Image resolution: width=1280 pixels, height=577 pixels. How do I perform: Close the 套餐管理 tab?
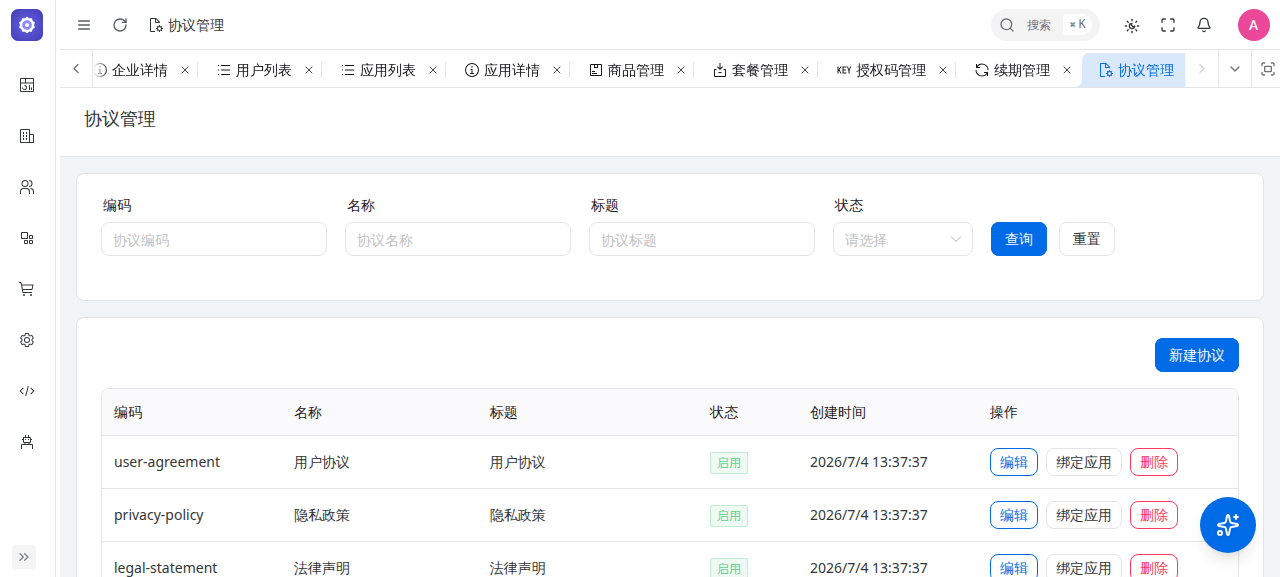pyautogui.click(x=805, y=70)
